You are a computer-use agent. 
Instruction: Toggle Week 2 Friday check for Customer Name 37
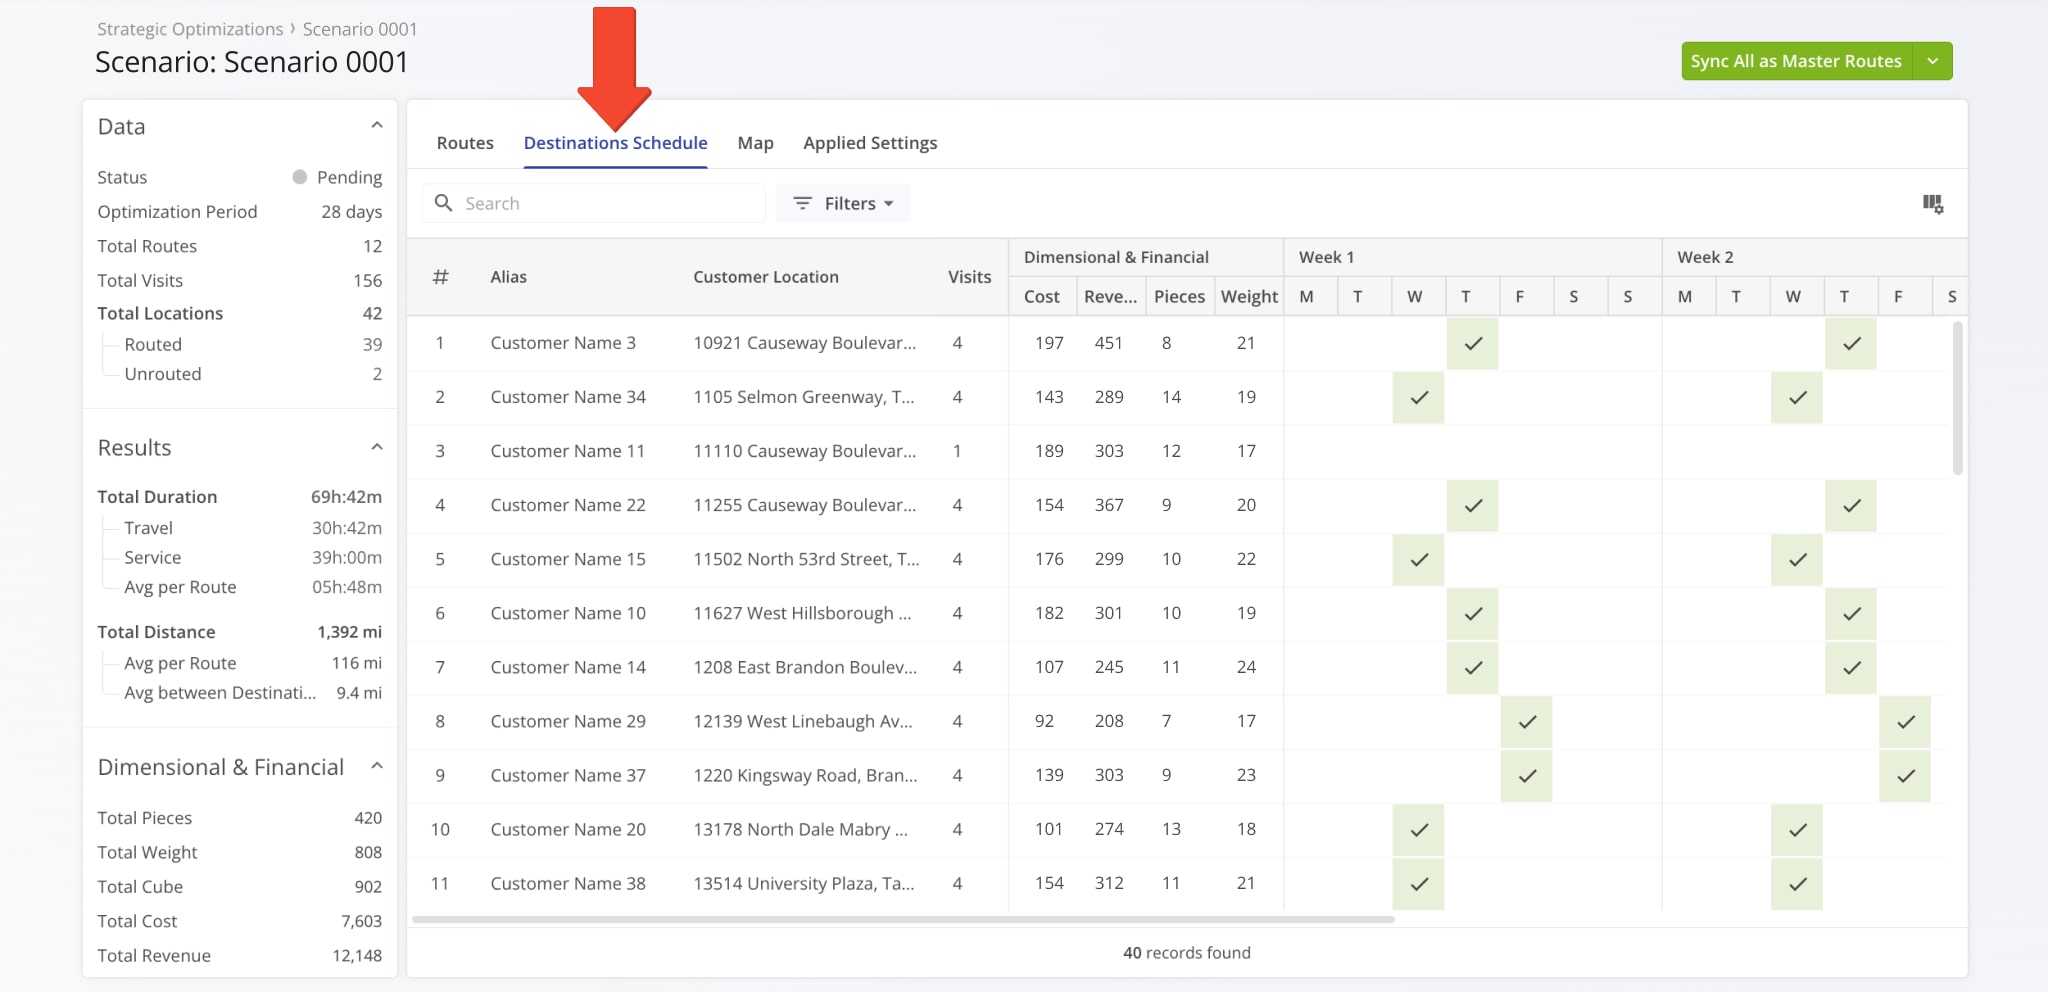(1905, 776)
